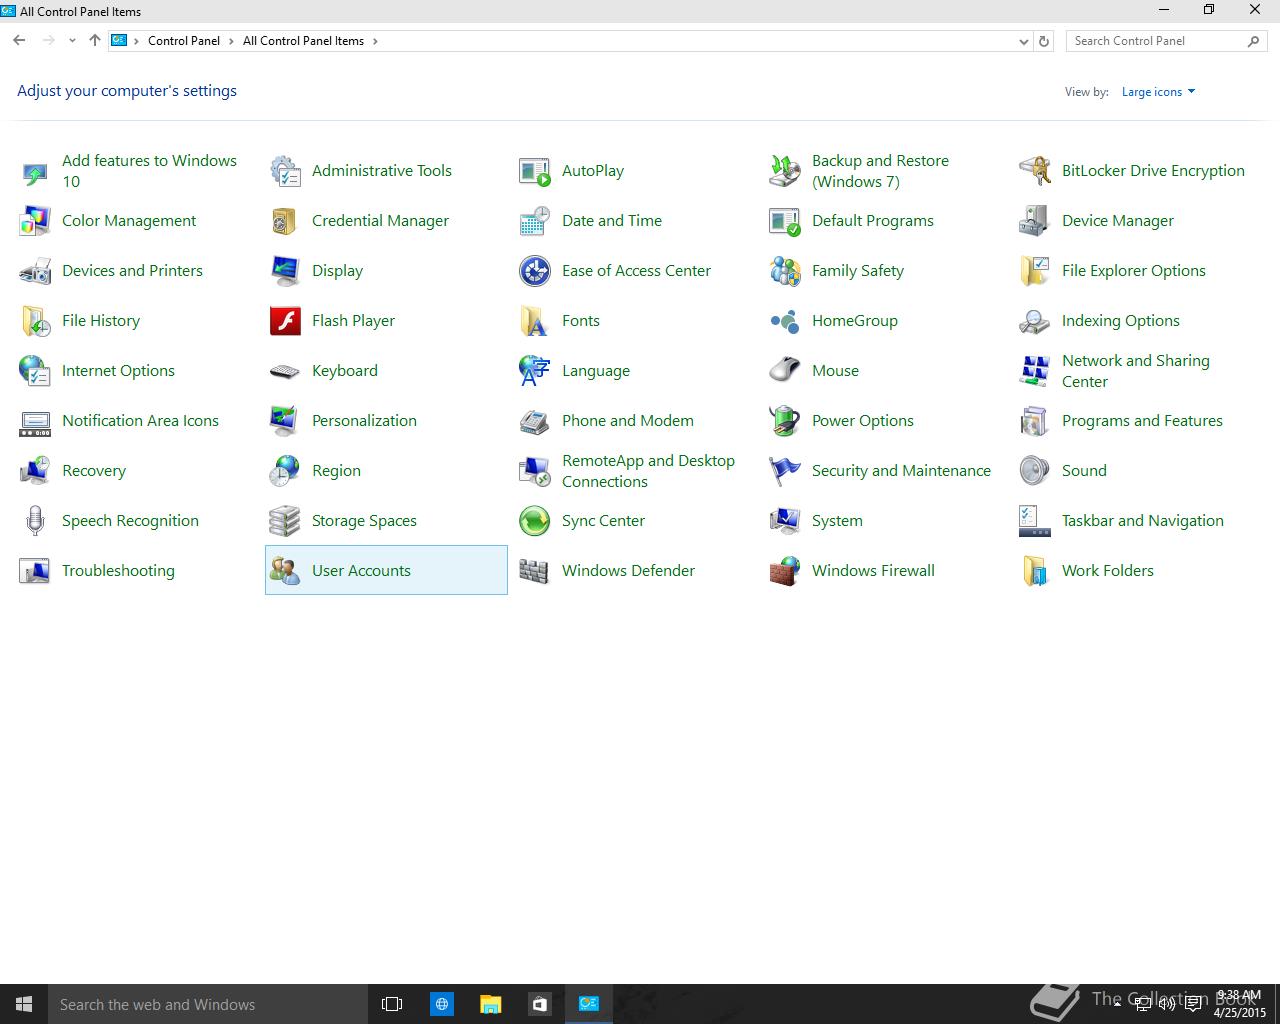This screenshot has width=1280, height=1024.
Task: Open the Display icon
Action: 285,271
